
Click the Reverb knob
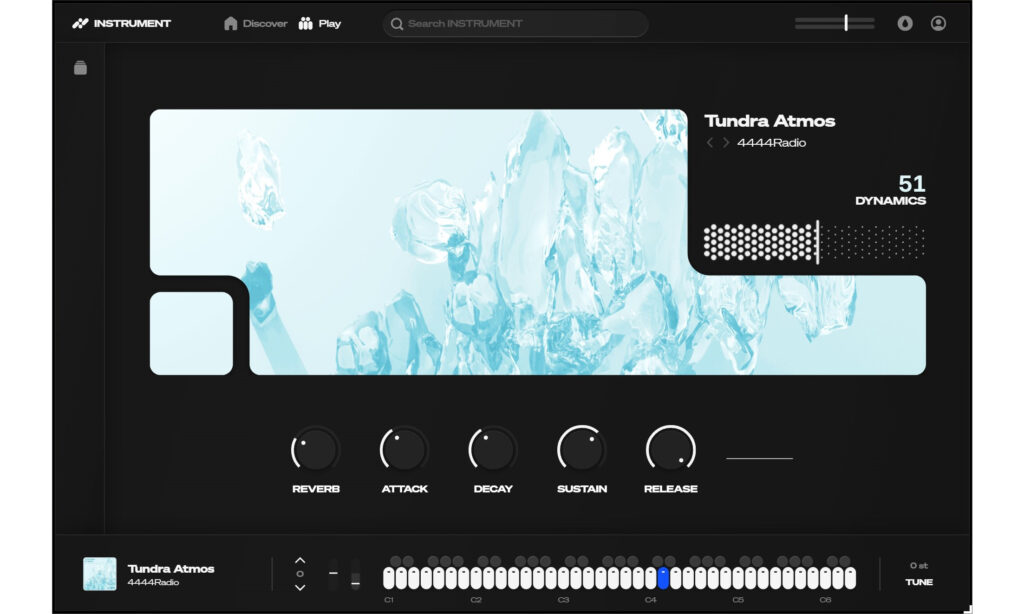(x=316, y=450)
